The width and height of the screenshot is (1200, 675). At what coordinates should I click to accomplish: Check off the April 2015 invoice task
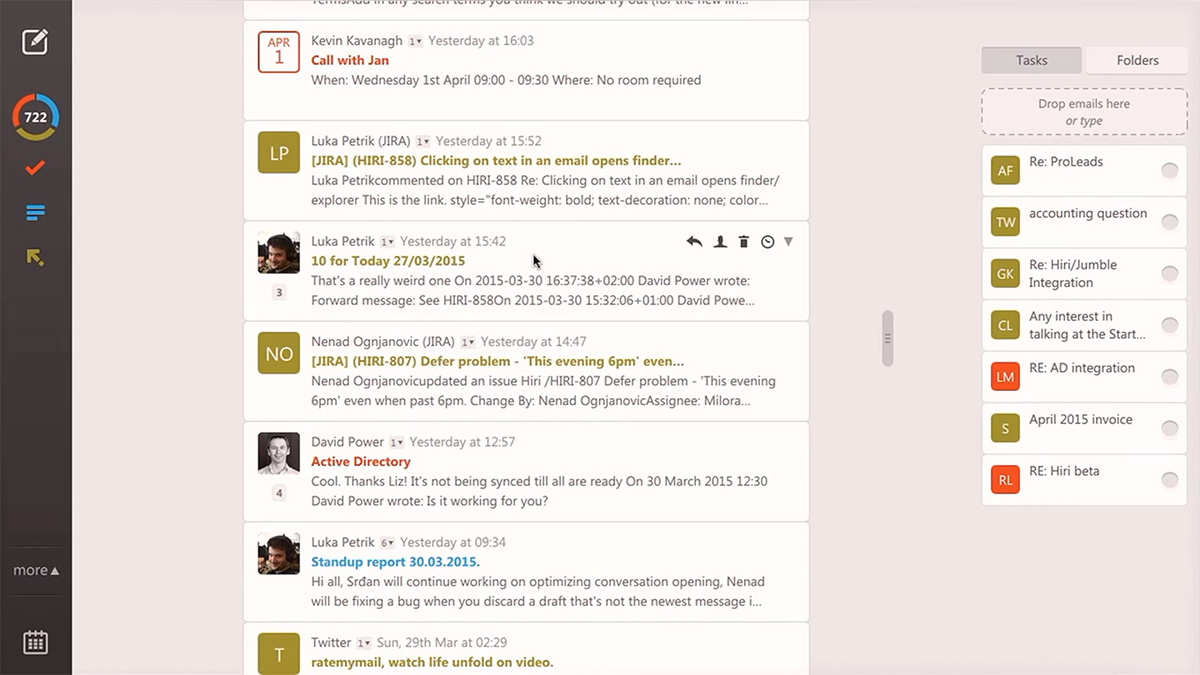point(1169,428)
